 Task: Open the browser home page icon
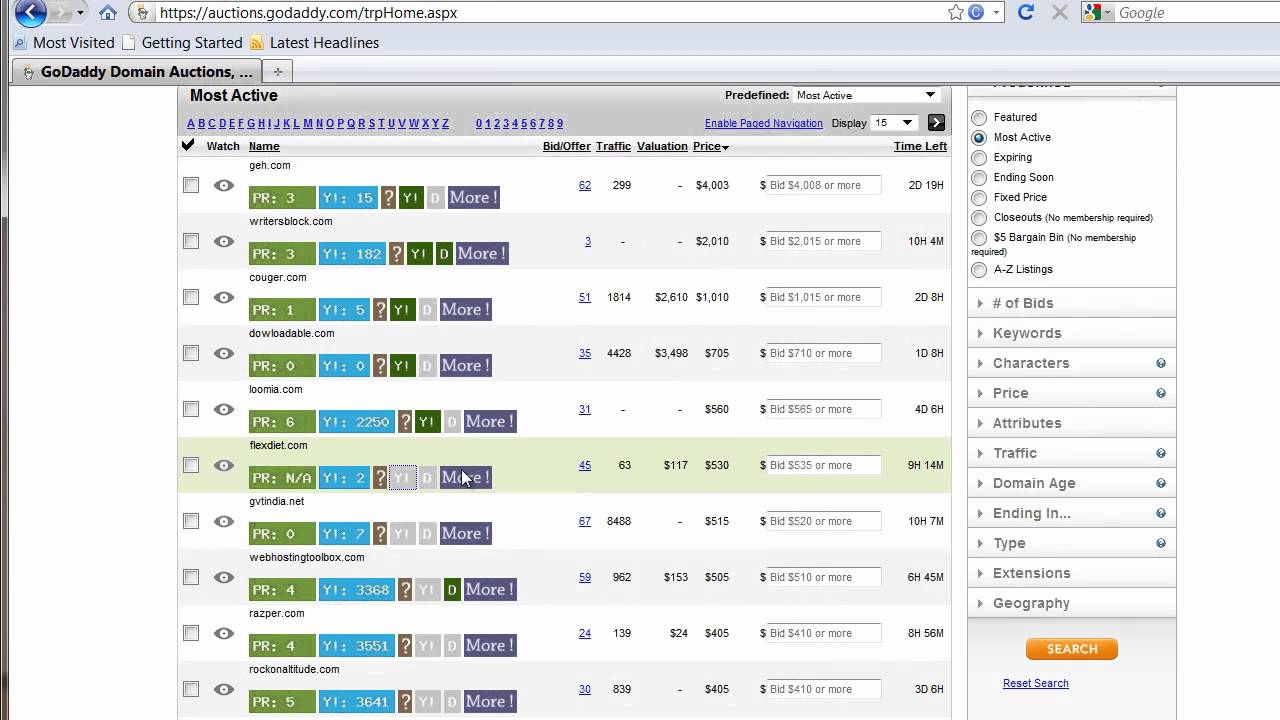pyautogui.click(x=108, y=13)
